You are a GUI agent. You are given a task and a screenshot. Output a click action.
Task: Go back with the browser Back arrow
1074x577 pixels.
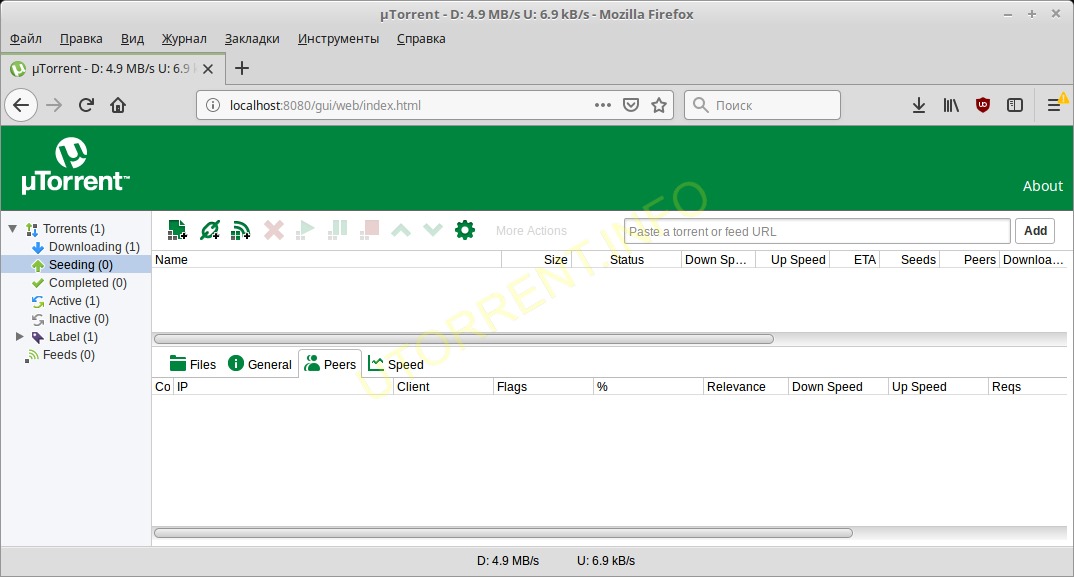click(x=21, y=105)
